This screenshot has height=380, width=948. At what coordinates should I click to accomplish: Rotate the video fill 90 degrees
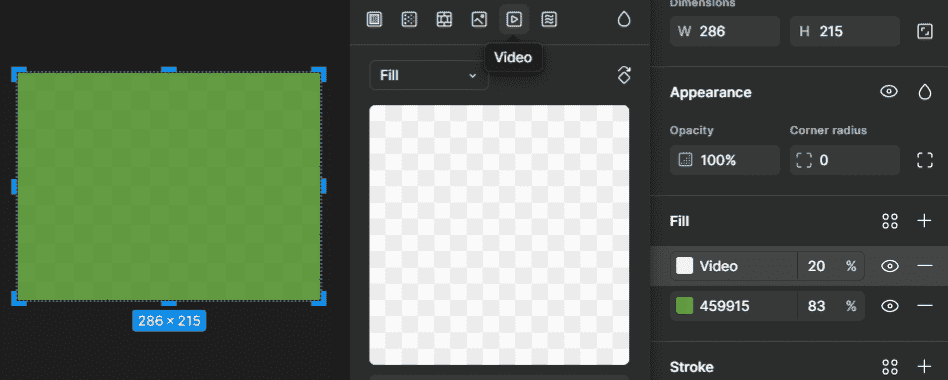pyautogui.click(x=624, y=76)
